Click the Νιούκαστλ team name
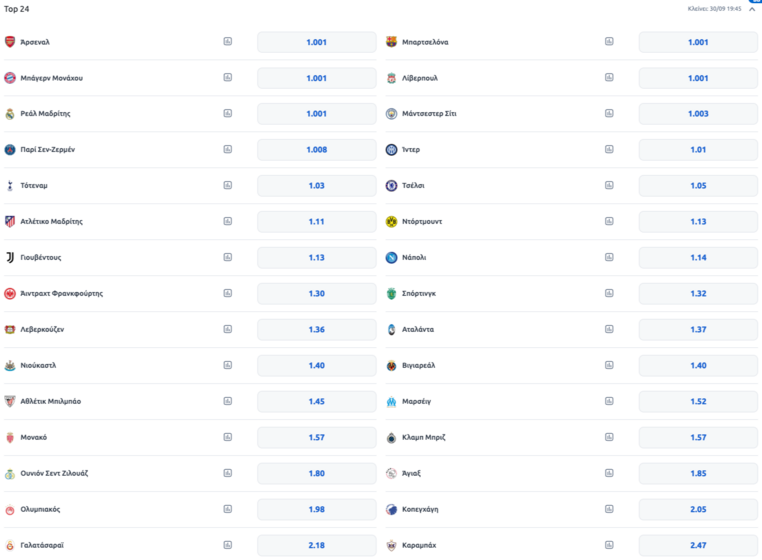 click(38, 365)
